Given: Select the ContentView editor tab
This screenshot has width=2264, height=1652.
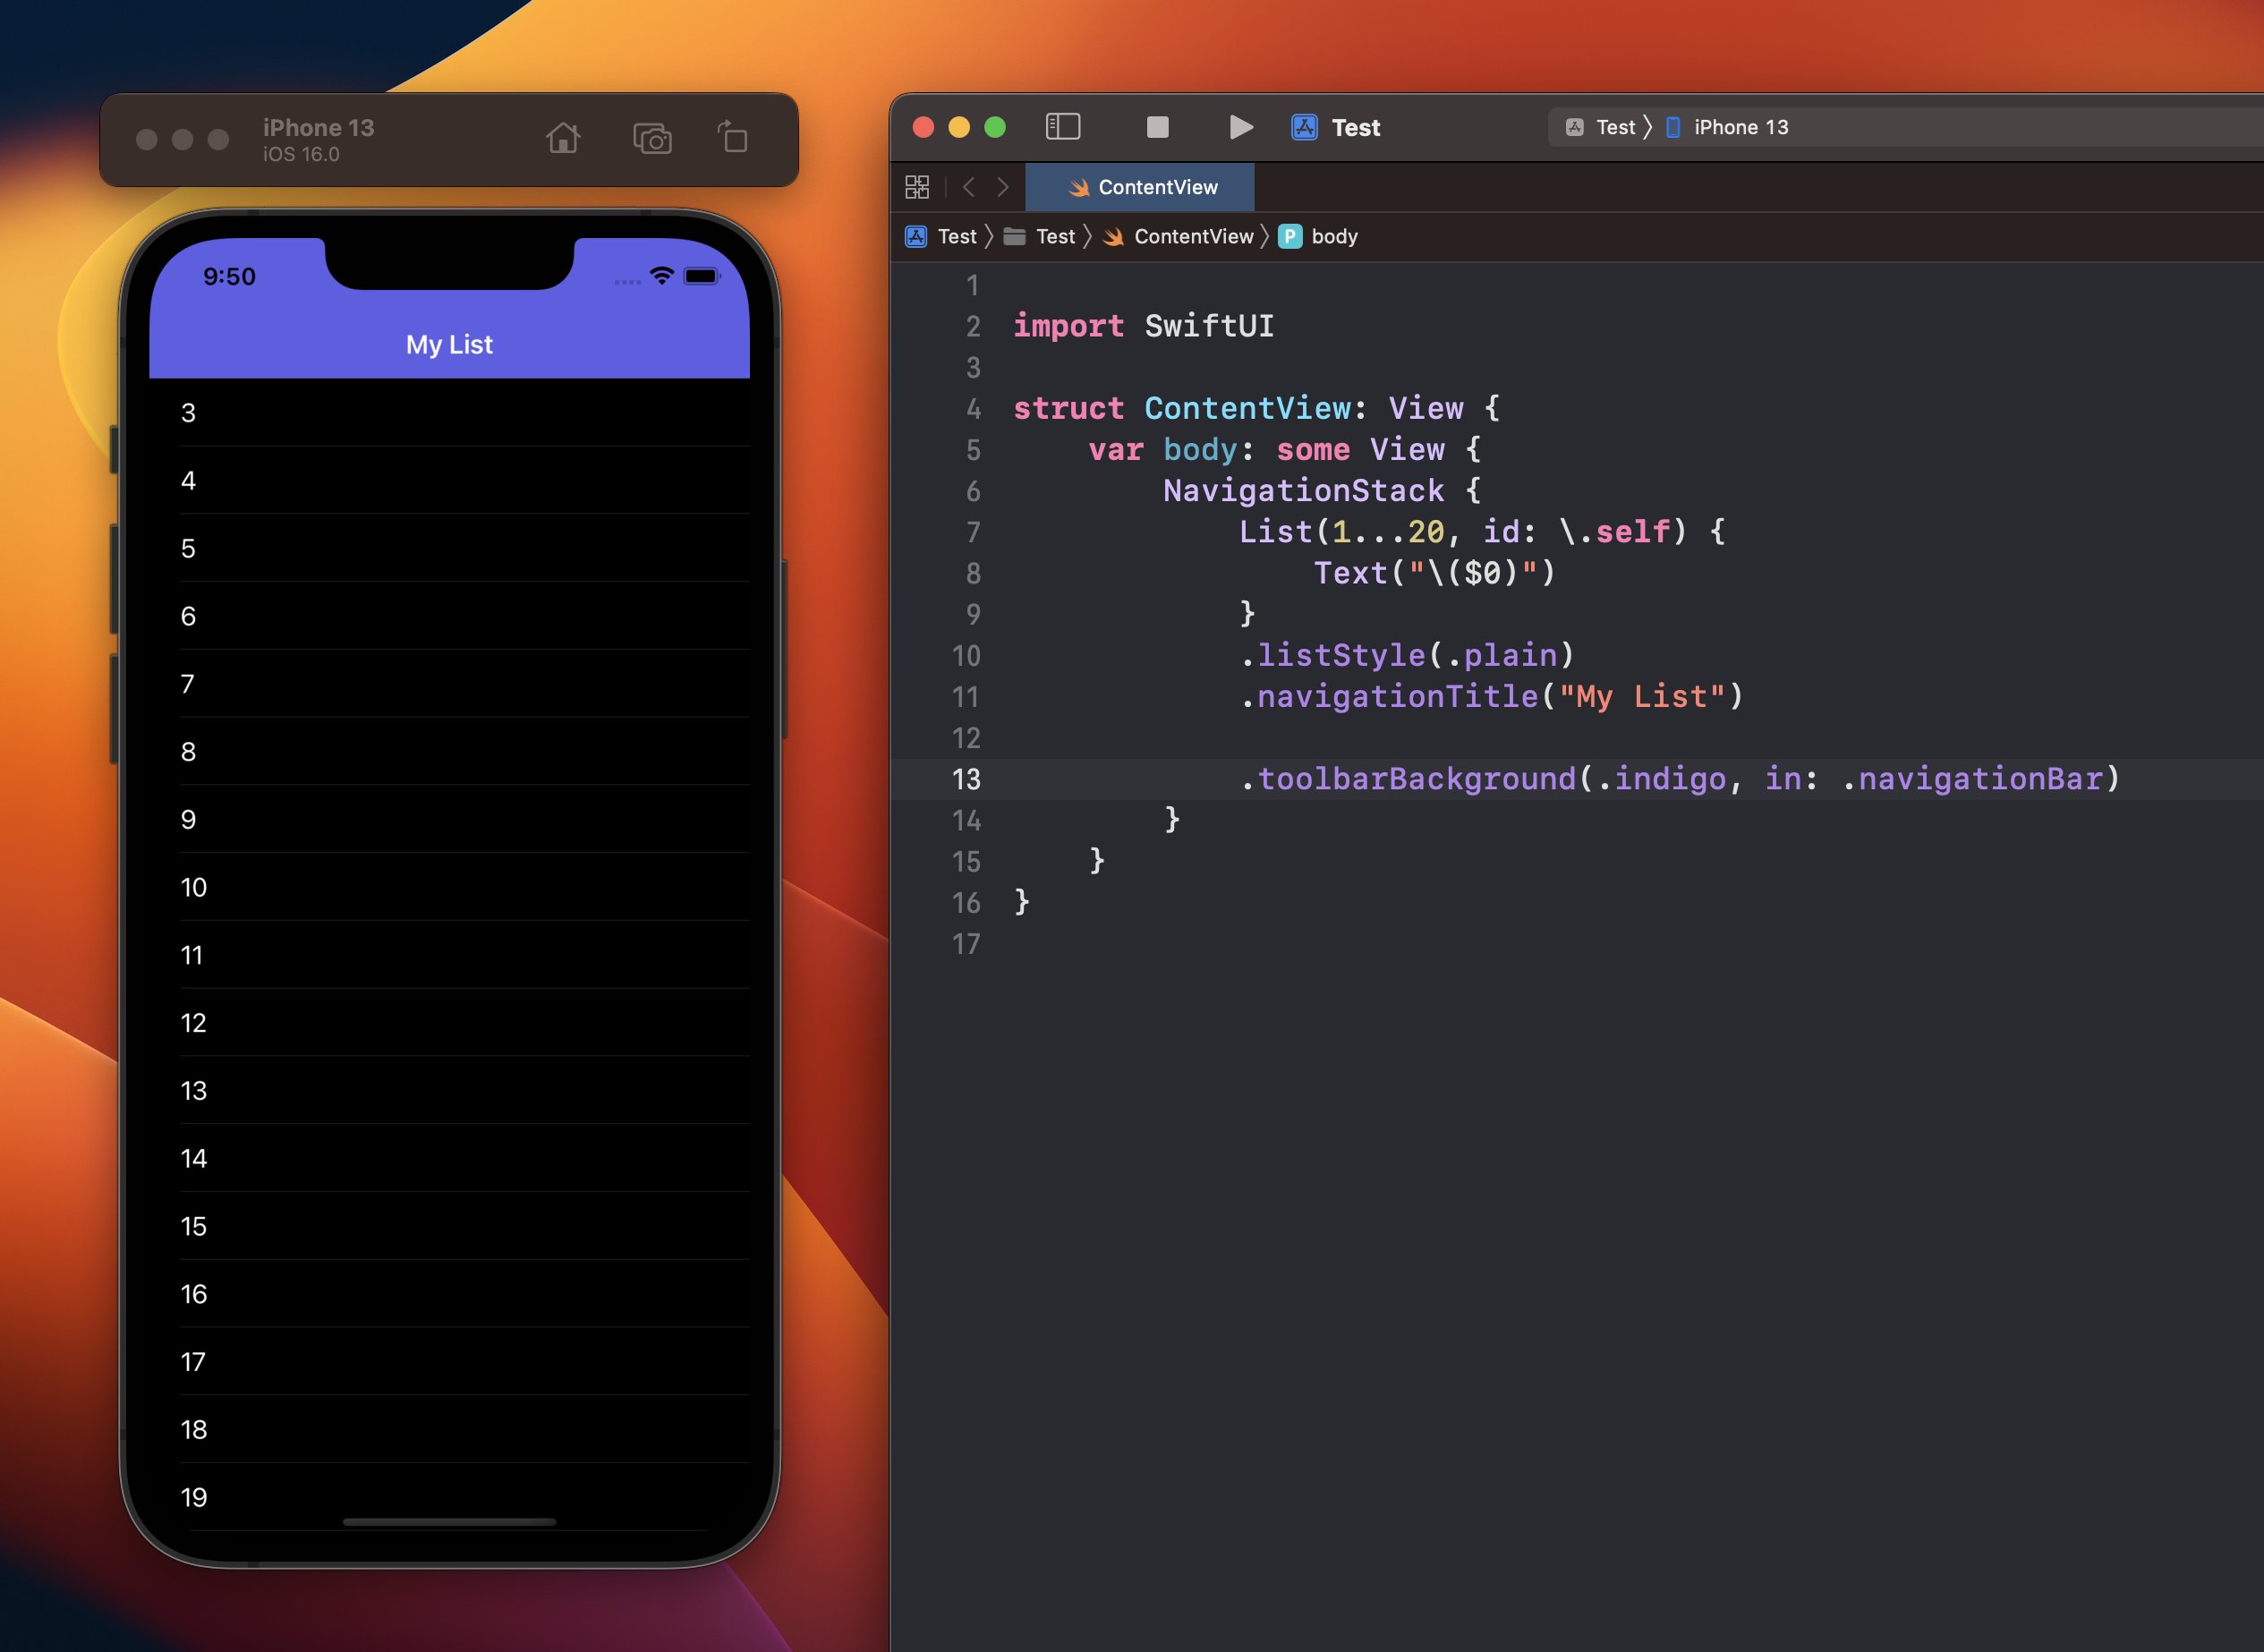Looking at the screenshot, I should click(1140, 187).
